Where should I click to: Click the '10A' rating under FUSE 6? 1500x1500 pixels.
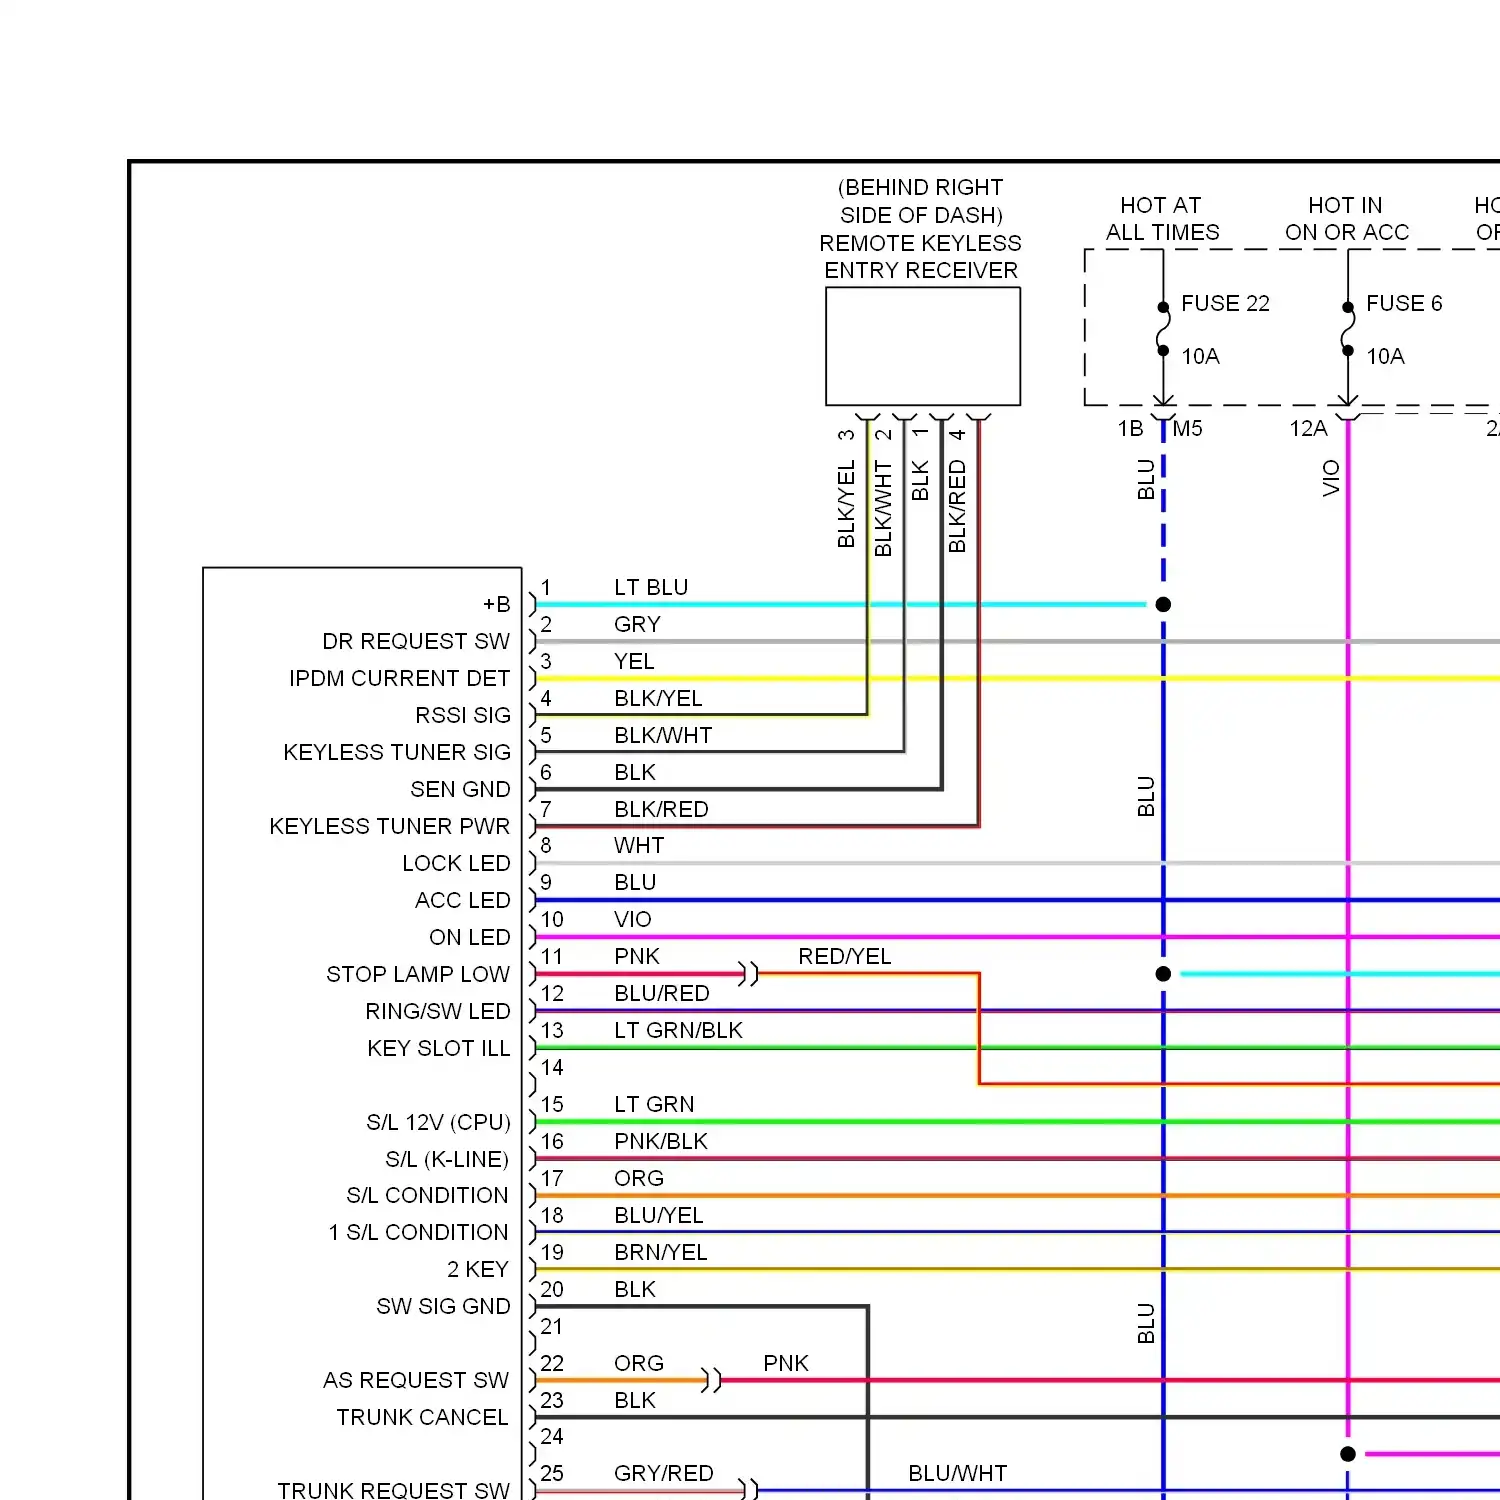tap(1385, 356)
